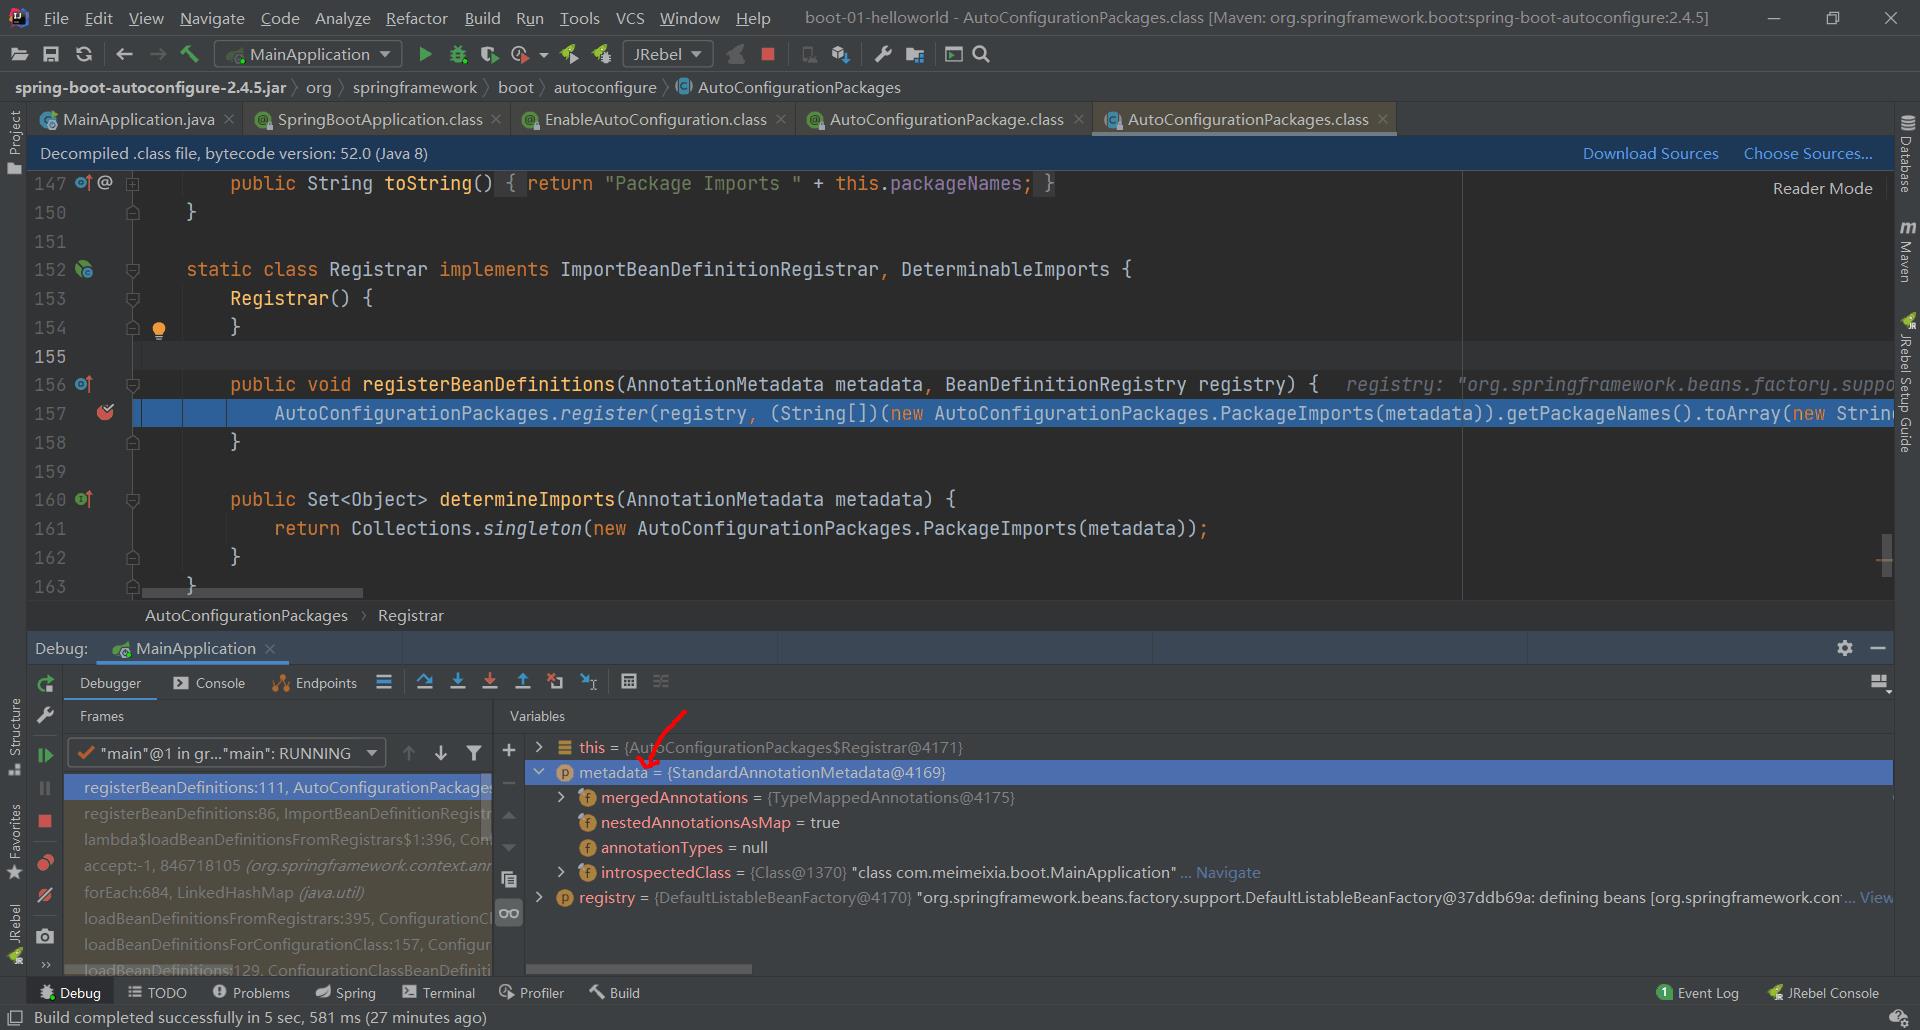Close the MainApplication.java editor tab
This screenshot has height=1030, width=1920.
pos(229,119)
